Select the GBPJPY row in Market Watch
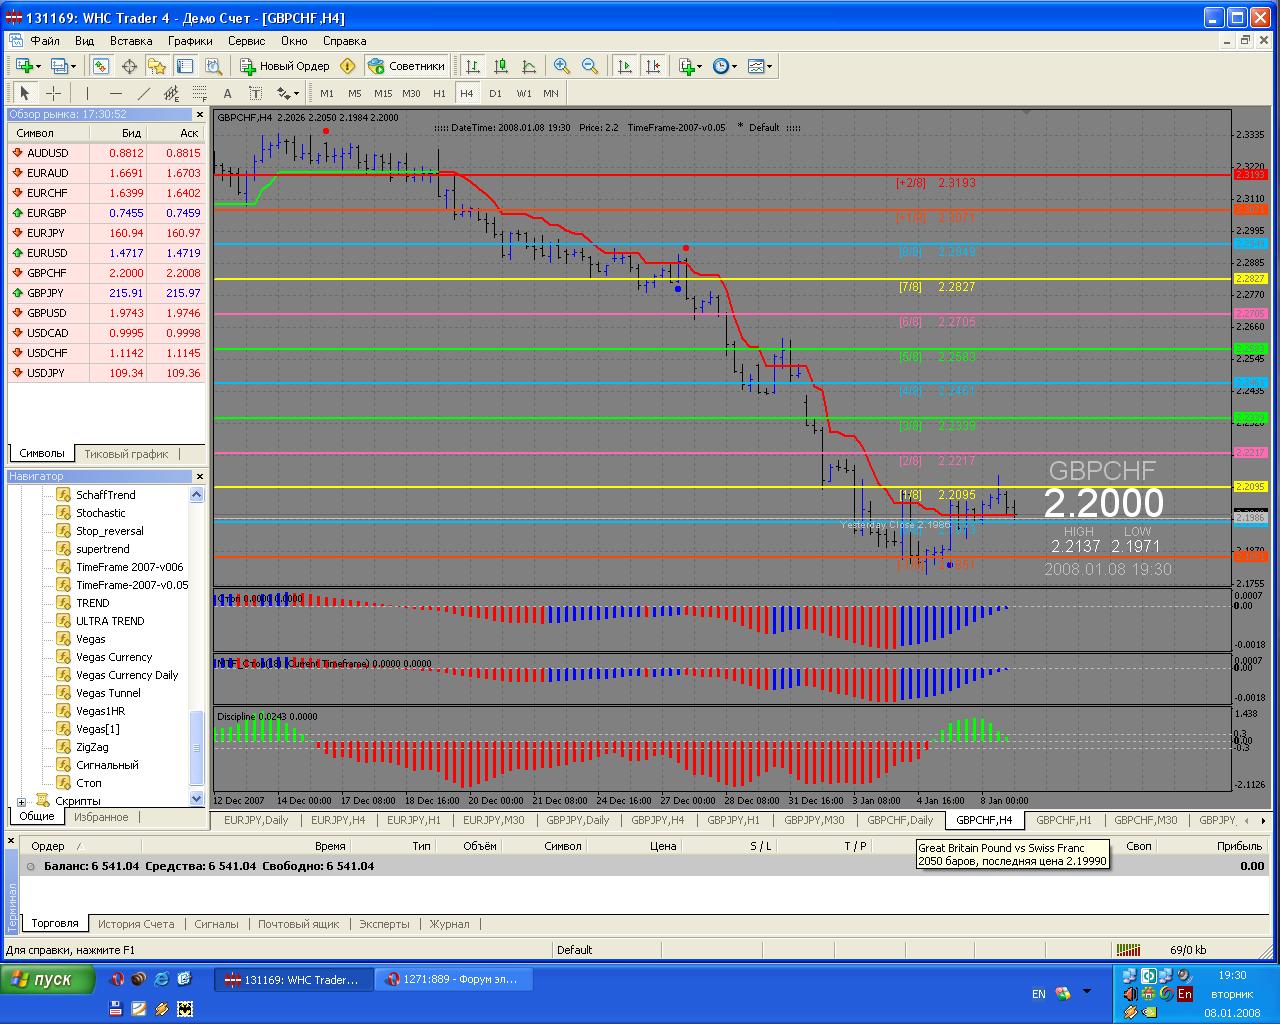 click(x=107, y=293)
